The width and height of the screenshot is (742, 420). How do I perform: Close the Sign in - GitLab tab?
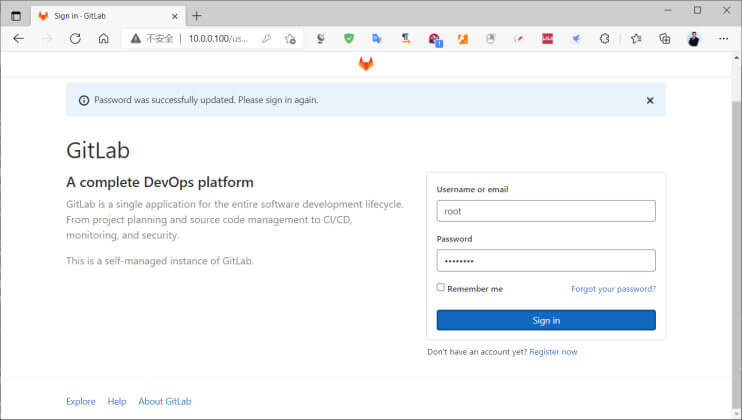tap(175, 16)
